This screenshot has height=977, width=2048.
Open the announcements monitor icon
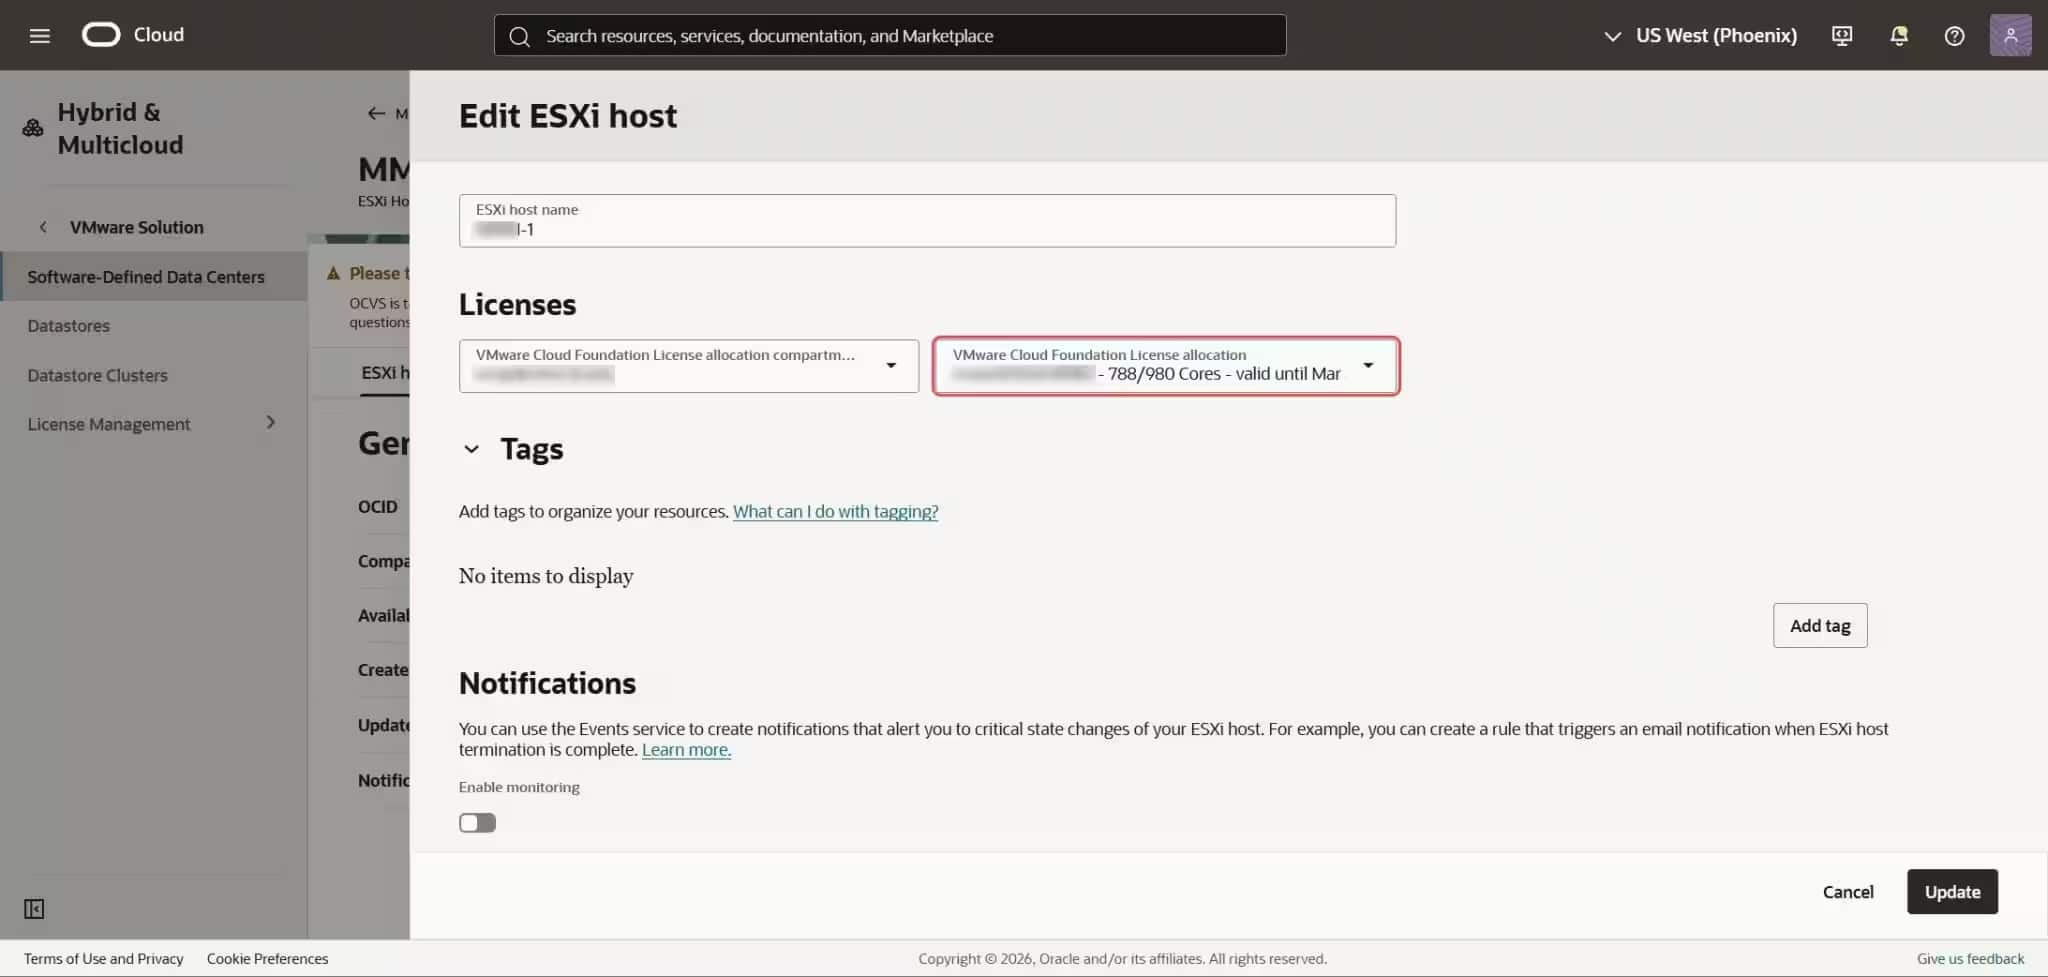[x=1841, y=35]
